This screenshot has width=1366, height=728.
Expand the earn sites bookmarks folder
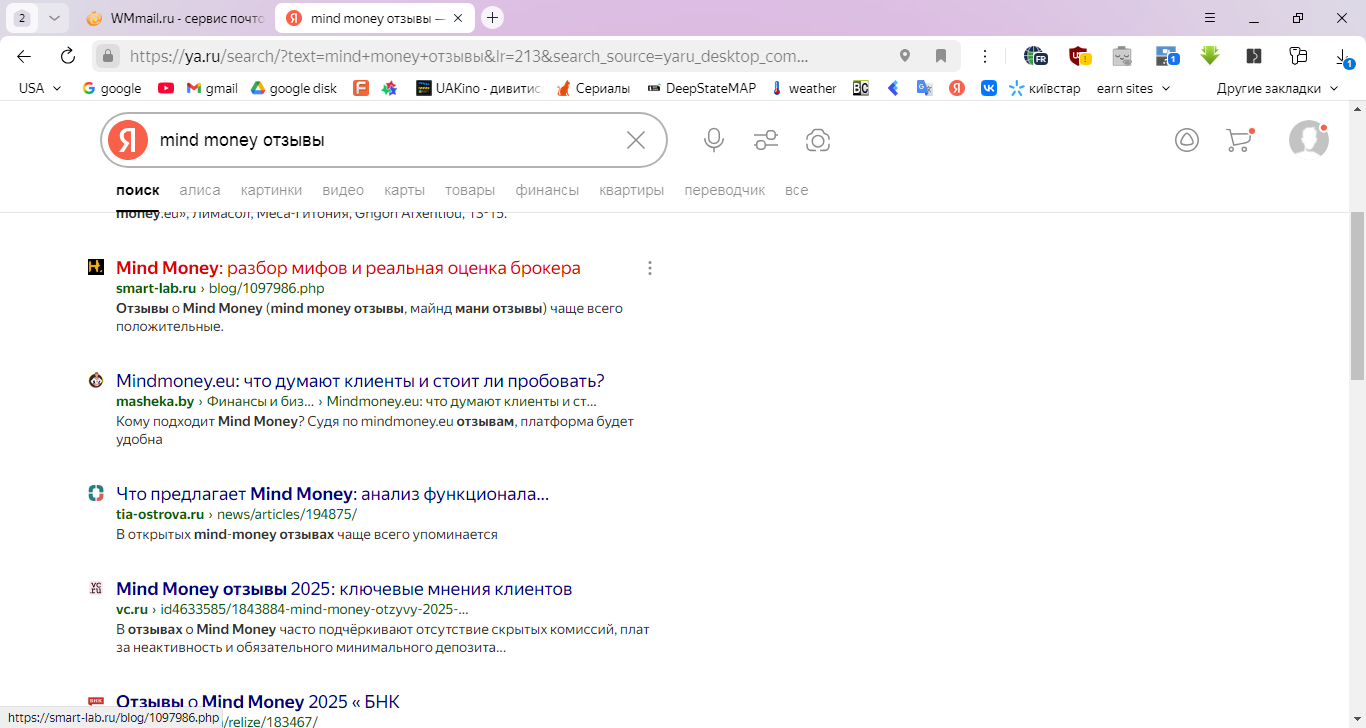click(x=1133, y=88)
